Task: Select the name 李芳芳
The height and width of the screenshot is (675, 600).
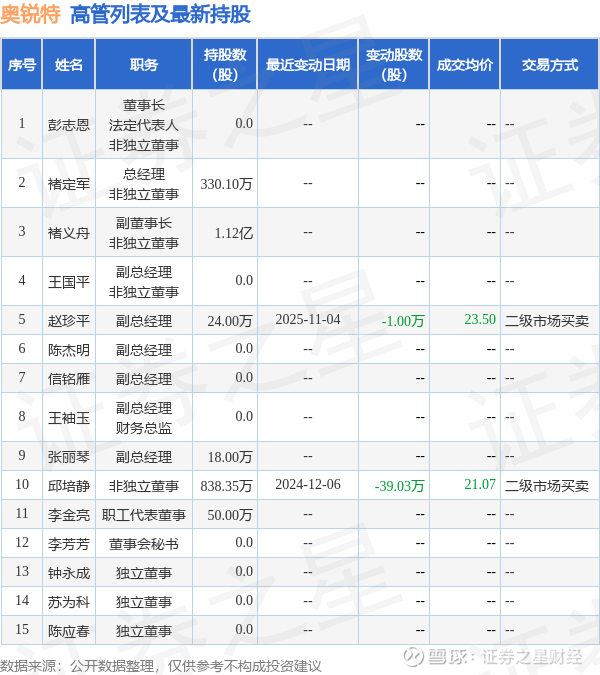Action: [x=68, y=544]
